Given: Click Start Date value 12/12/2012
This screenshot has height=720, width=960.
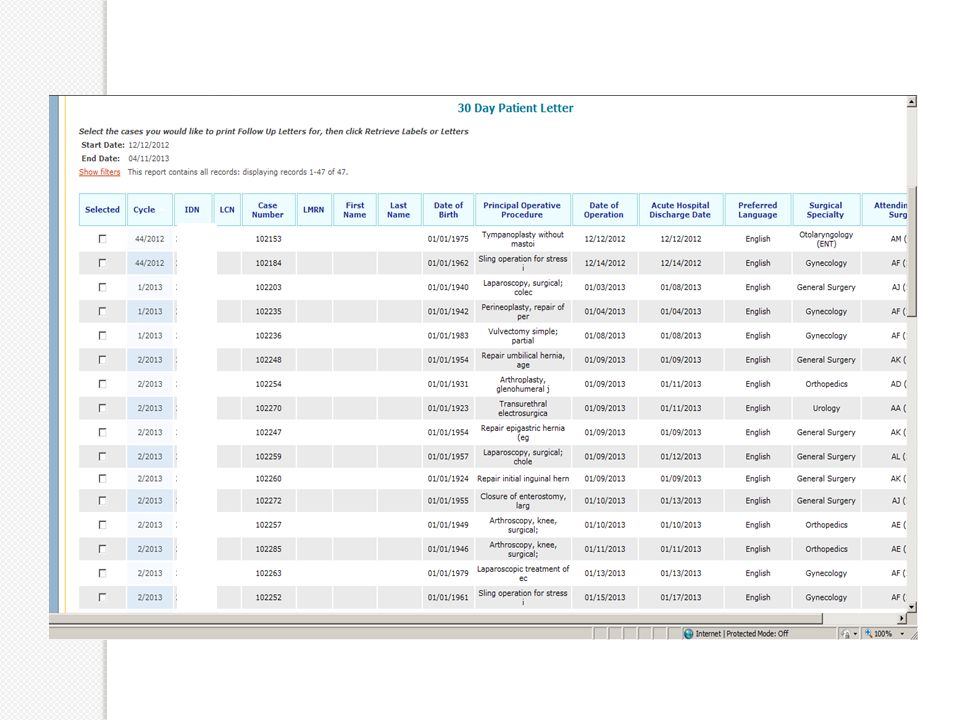Looking at the screenshot, I should click(148, 145).
